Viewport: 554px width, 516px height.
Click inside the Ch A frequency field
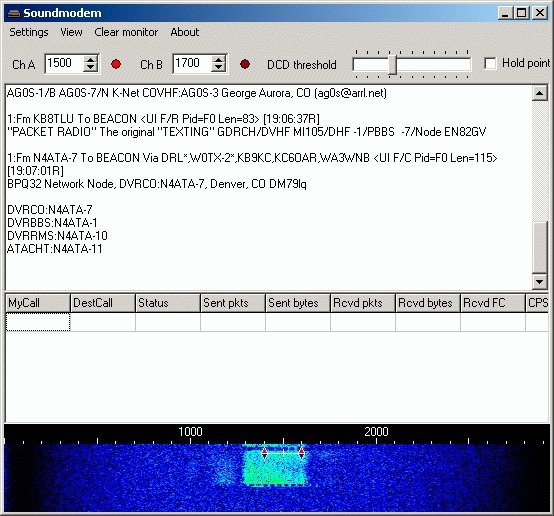pos(65,64)
